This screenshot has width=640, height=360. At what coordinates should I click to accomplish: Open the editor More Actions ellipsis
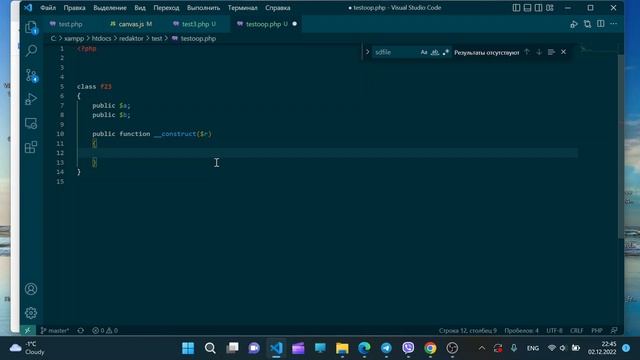(613, 24)
